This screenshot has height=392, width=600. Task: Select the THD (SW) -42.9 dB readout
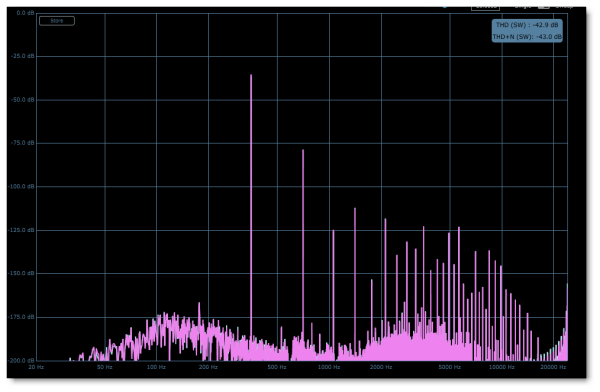(527, 25)
